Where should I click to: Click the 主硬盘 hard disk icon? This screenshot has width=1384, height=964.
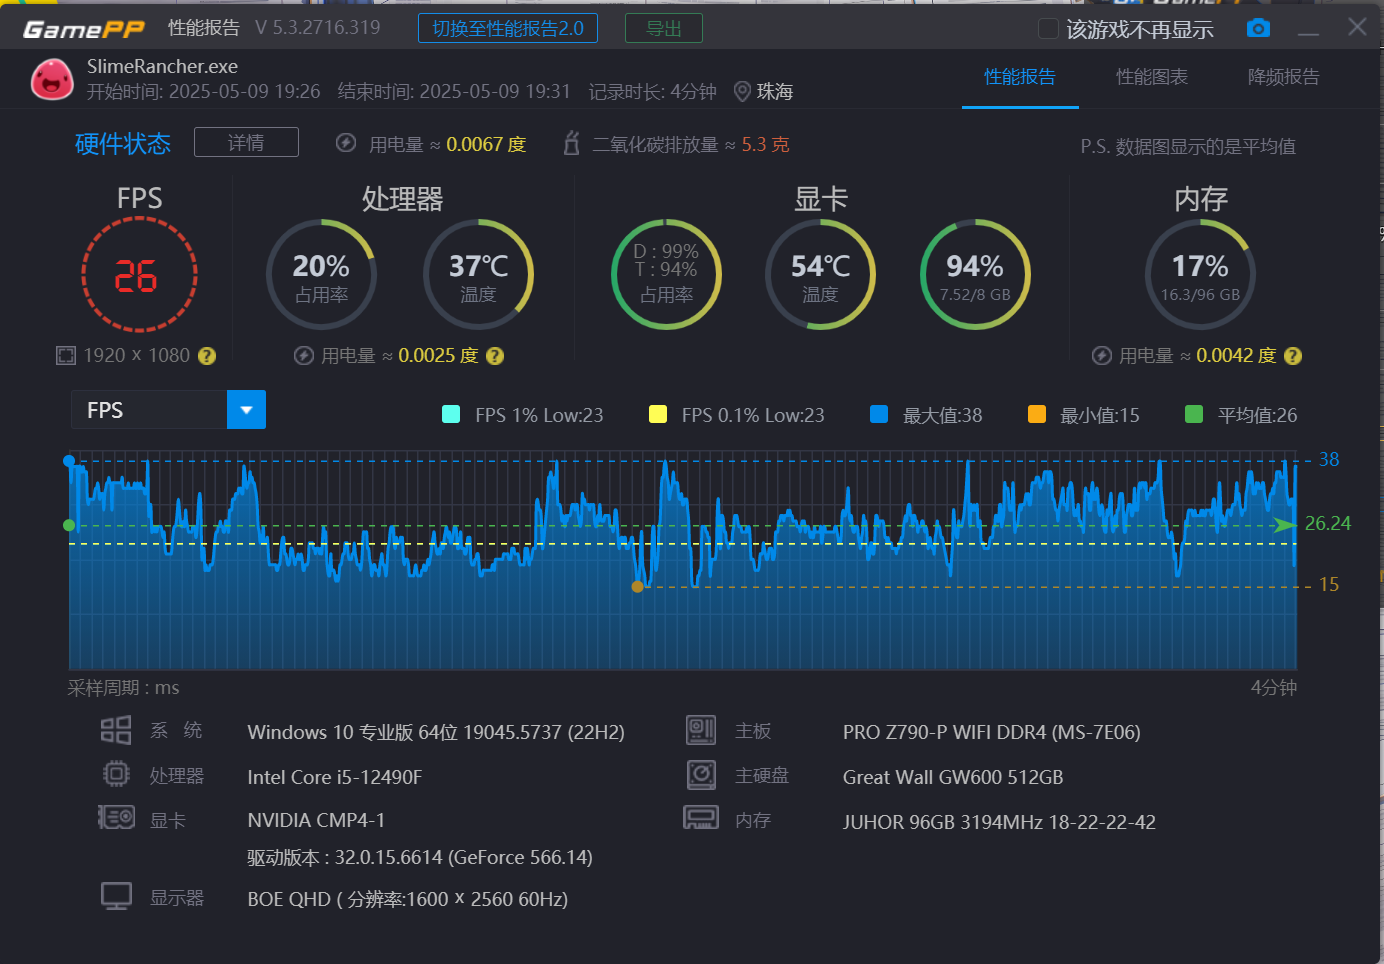701,774
